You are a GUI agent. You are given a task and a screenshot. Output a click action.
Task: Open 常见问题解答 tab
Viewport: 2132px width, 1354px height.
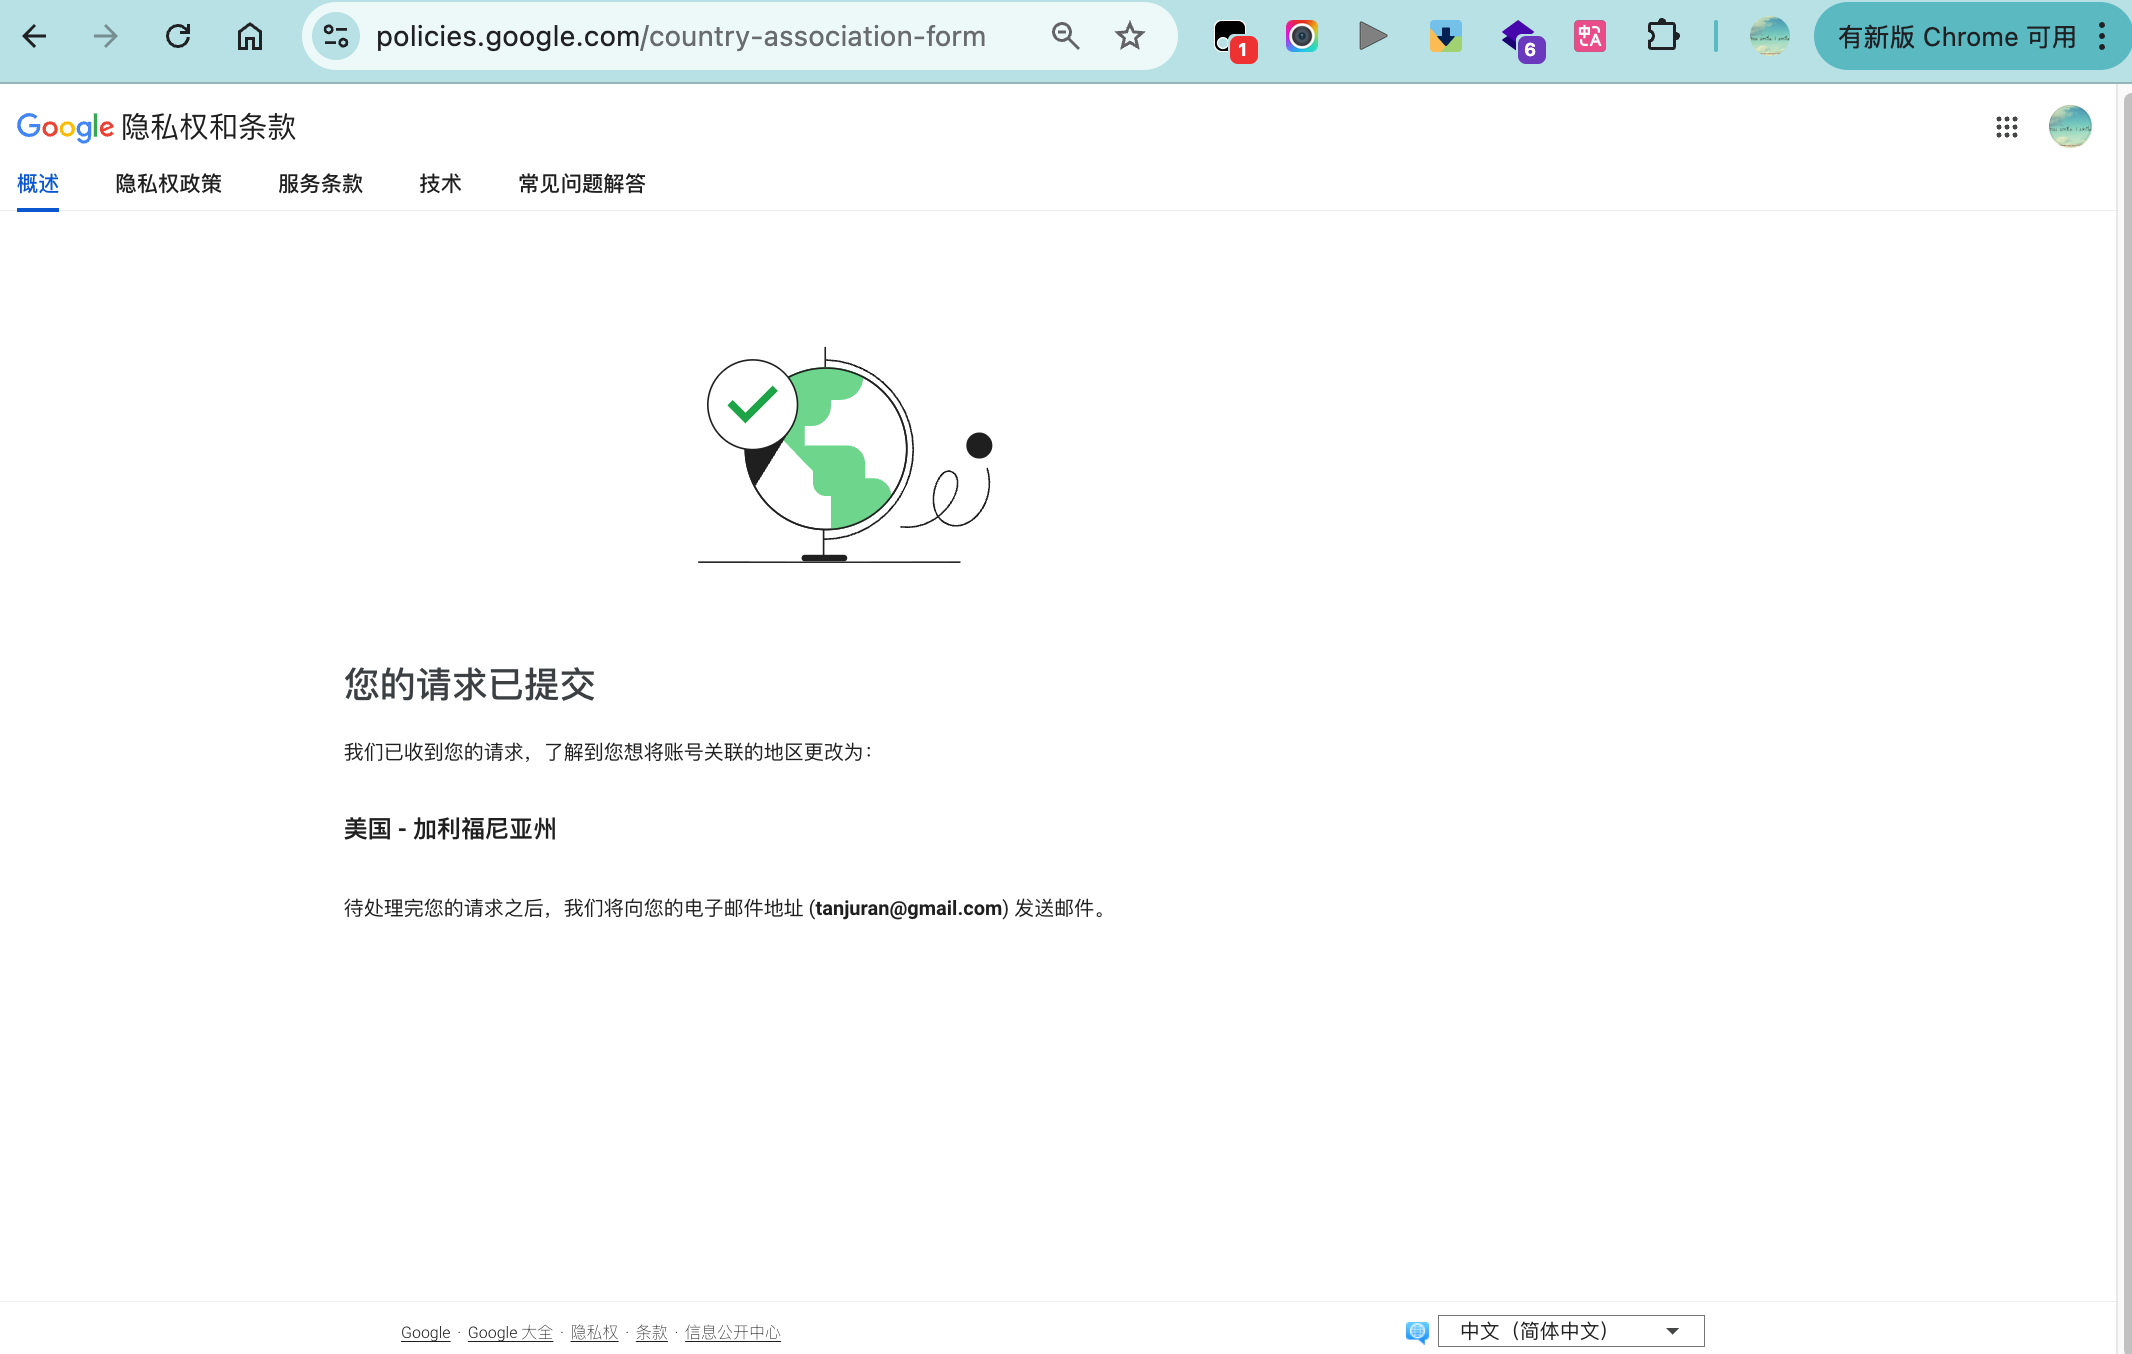pos(581,184)
